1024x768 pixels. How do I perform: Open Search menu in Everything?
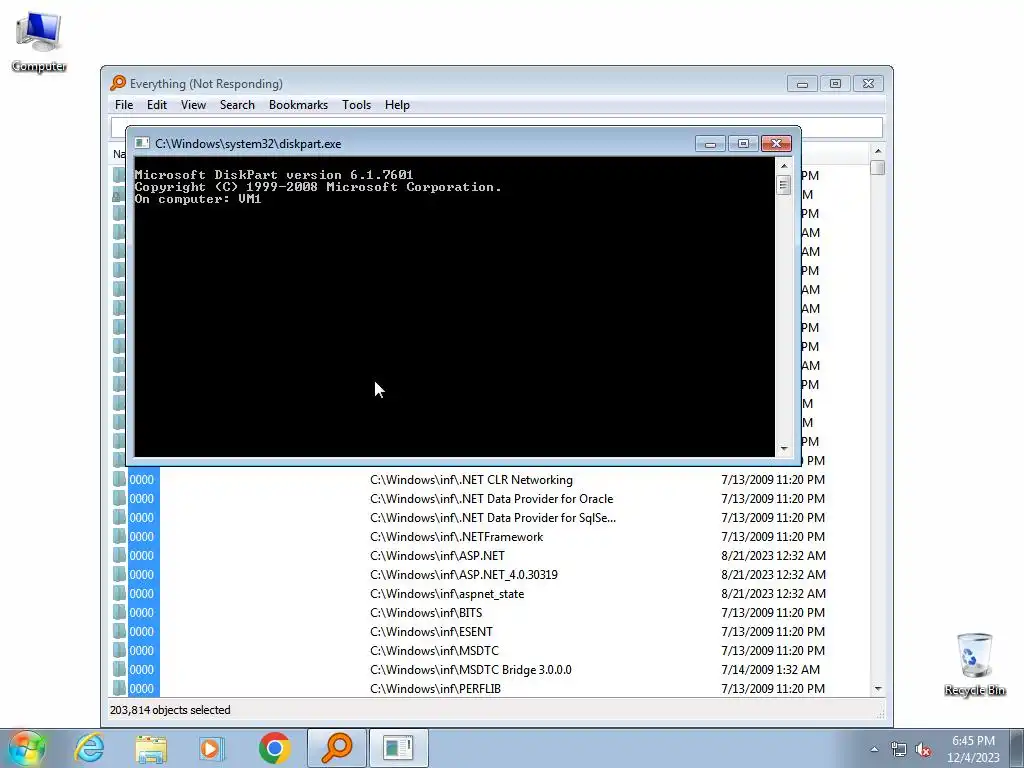click(237, 104)
